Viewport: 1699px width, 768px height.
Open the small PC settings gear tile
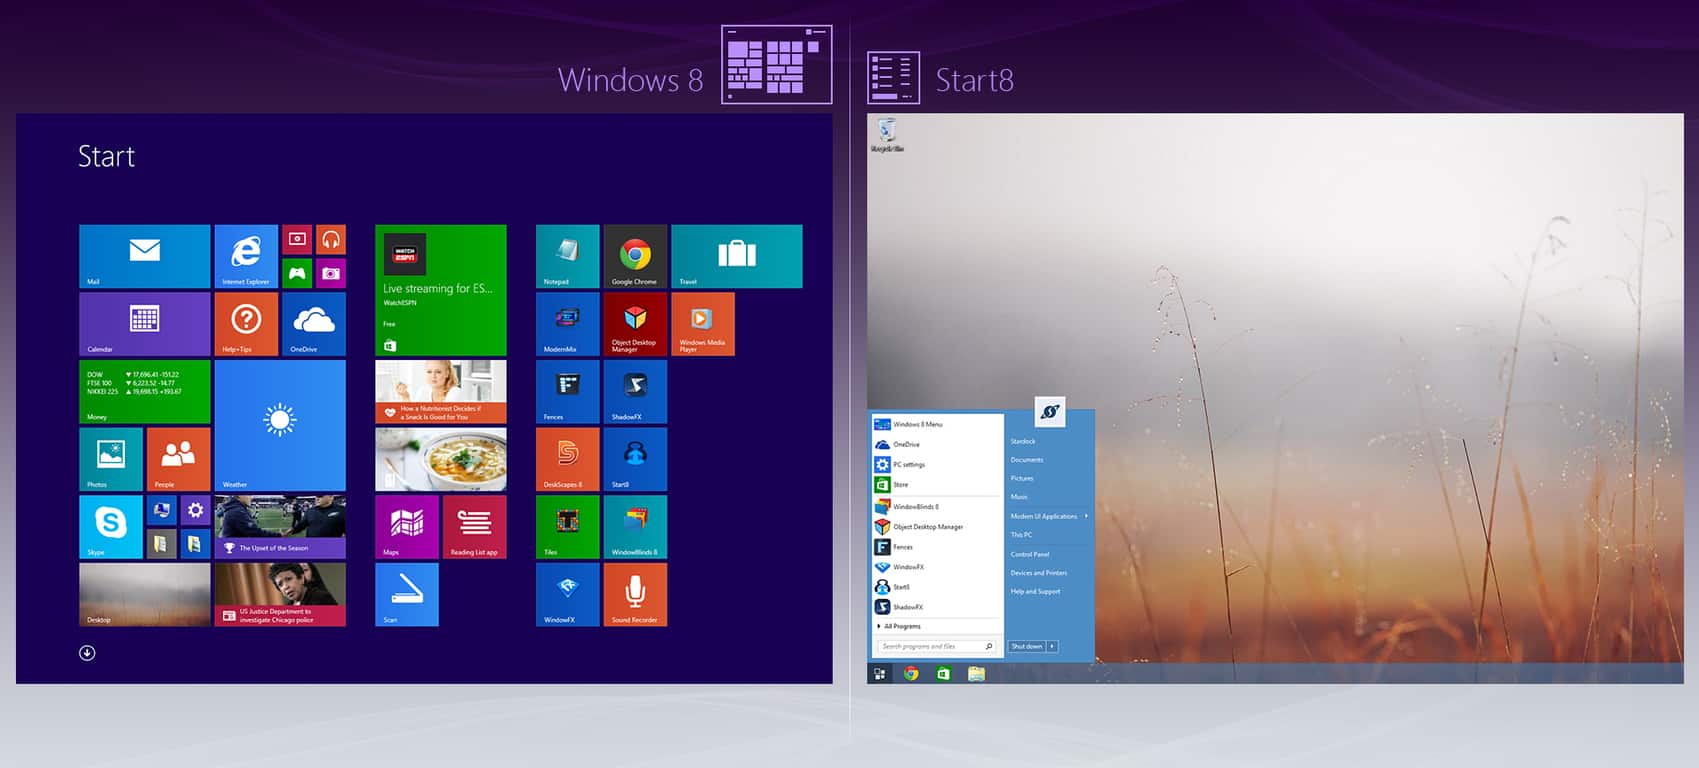point(195,510)
